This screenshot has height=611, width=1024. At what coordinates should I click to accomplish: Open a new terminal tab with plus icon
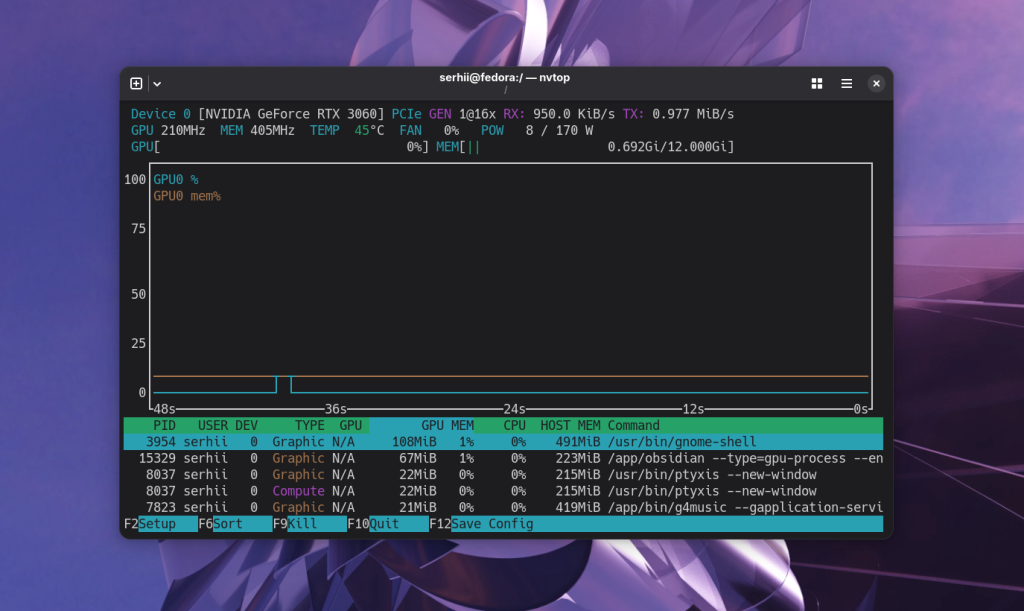pyautogui.click(x=136, y=84)
